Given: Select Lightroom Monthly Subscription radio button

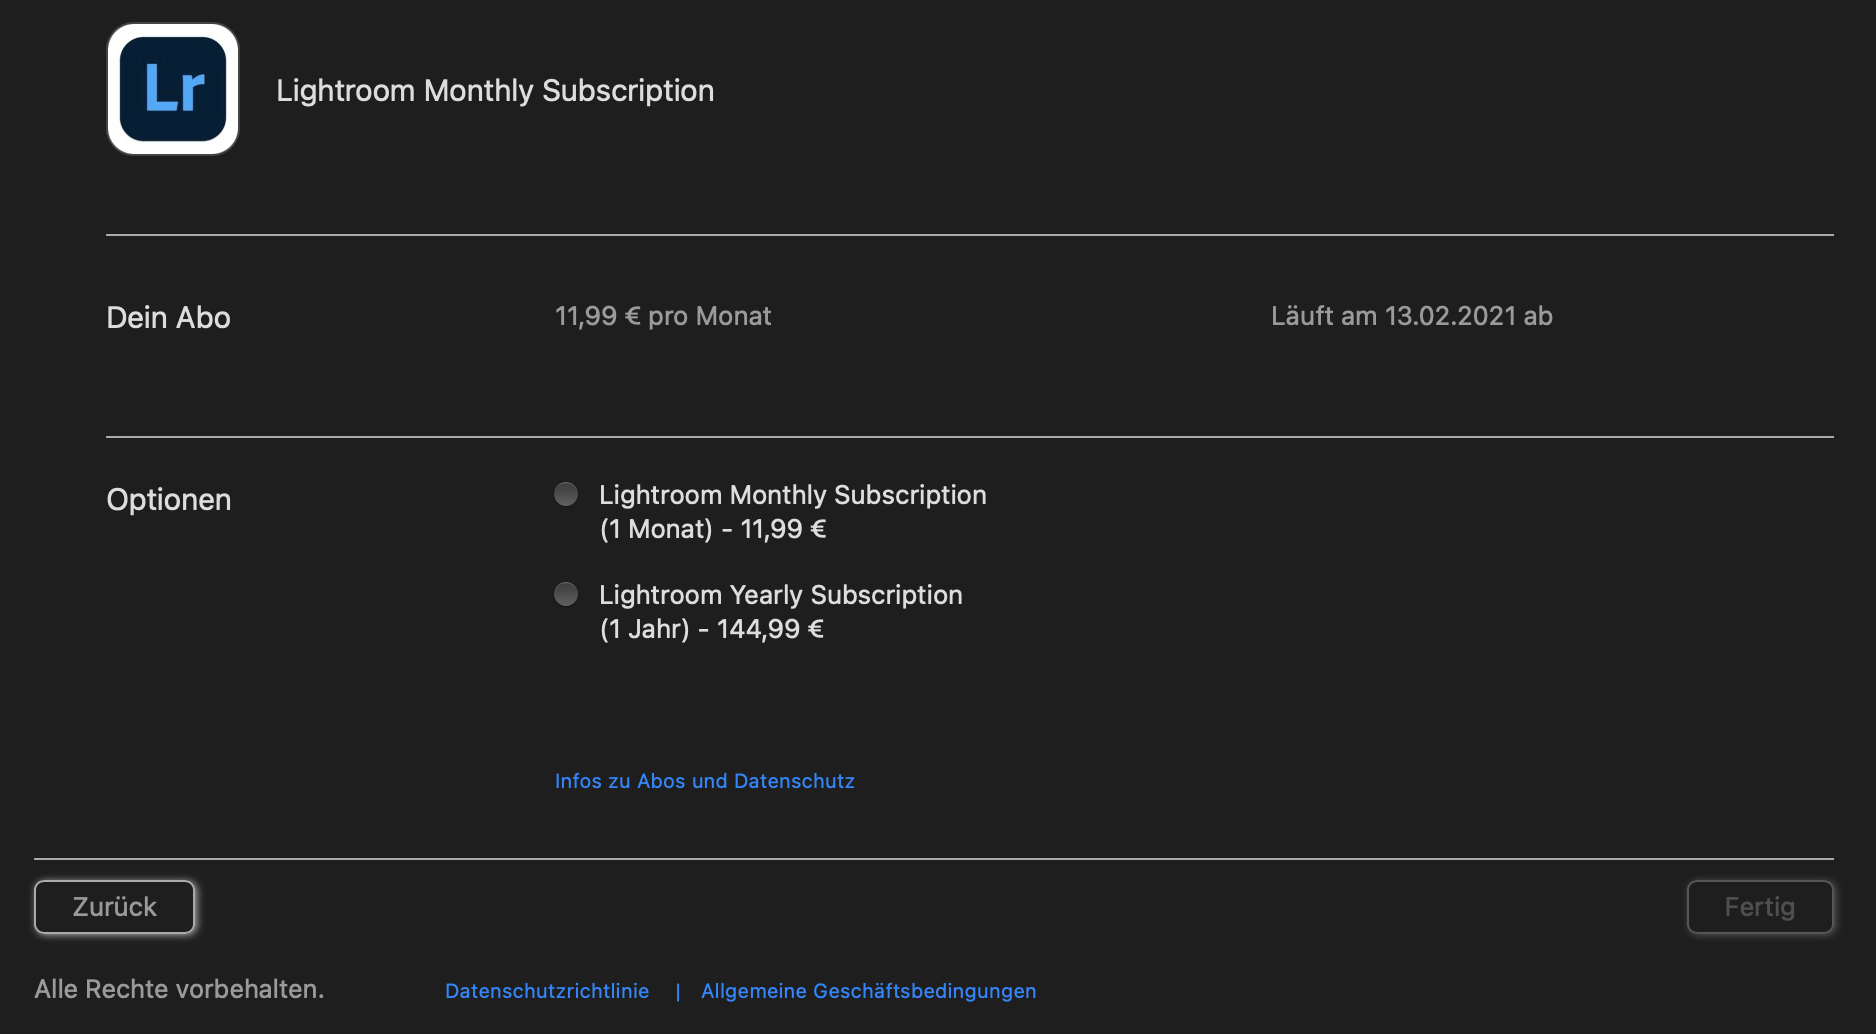Looking at the screenshot, I should coord(566,494).
